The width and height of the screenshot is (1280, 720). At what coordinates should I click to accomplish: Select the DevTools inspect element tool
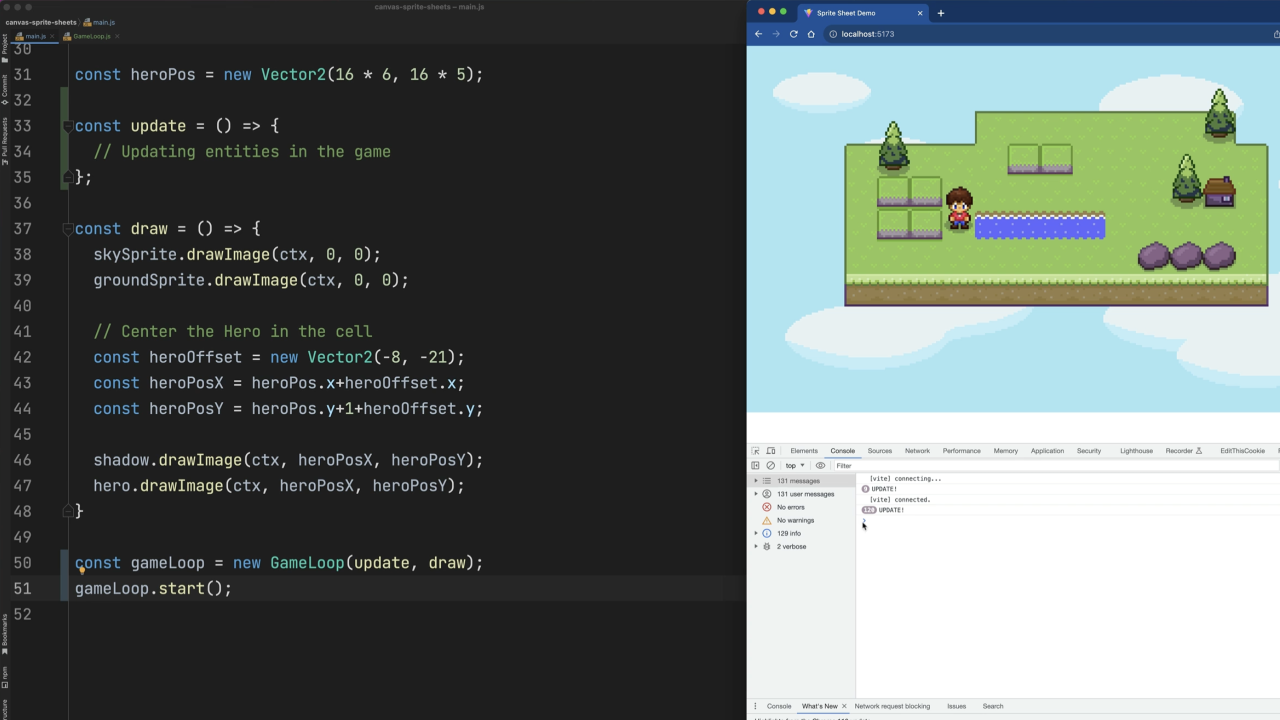click(756, 451)
